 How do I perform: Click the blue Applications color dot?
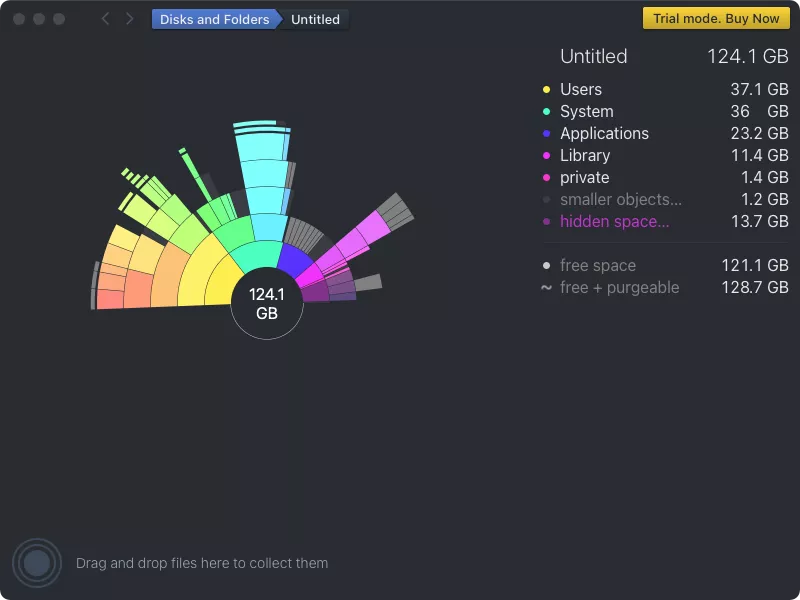pyautogui.click(x=546, y=134)
